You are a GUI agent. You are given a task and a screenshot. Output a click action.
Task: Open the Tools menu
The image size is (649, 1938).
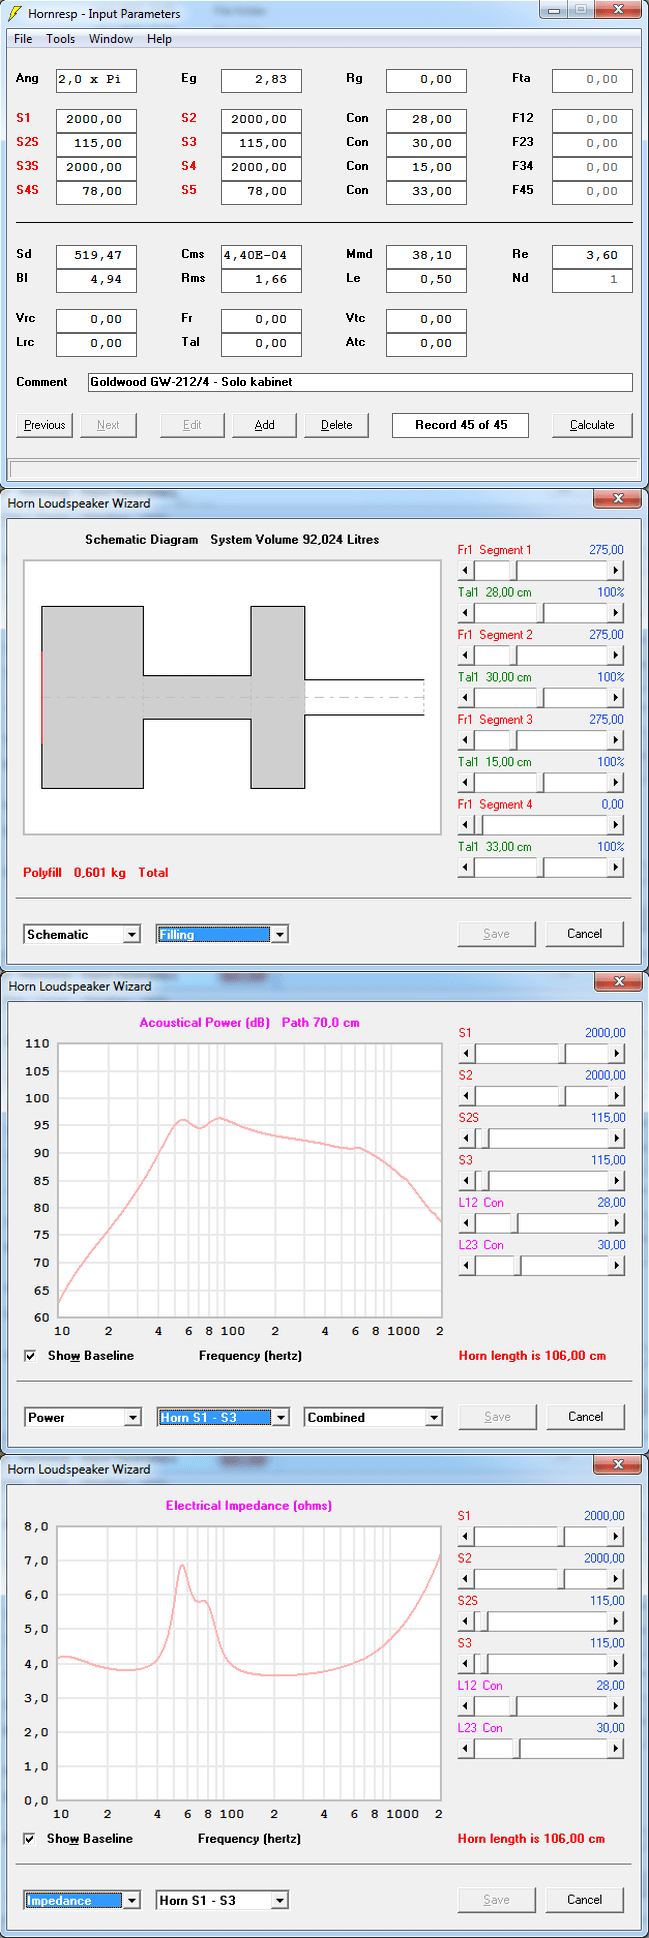[x=60, y=39]
